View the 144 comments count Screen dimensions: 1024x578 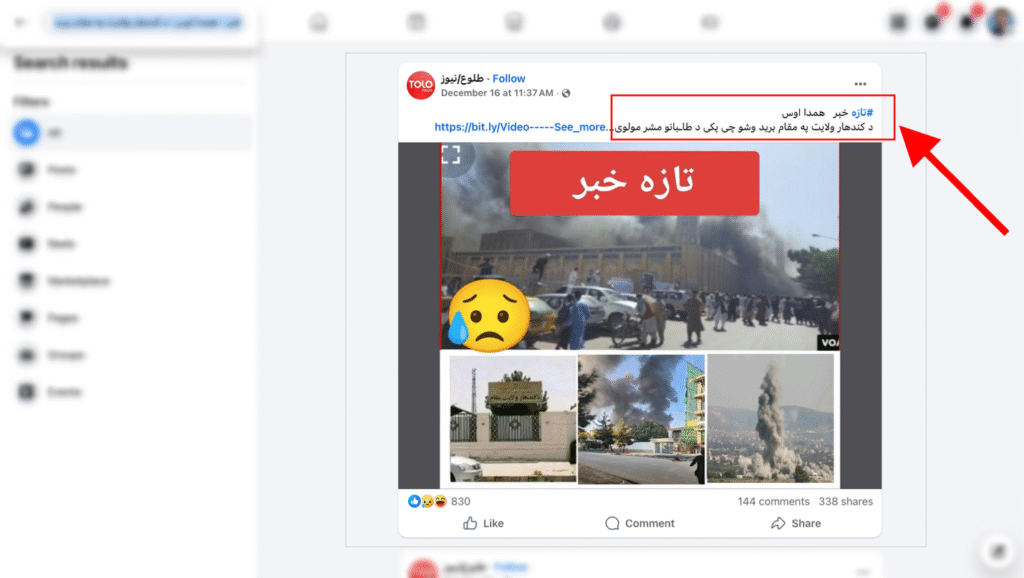pos(773,501)
